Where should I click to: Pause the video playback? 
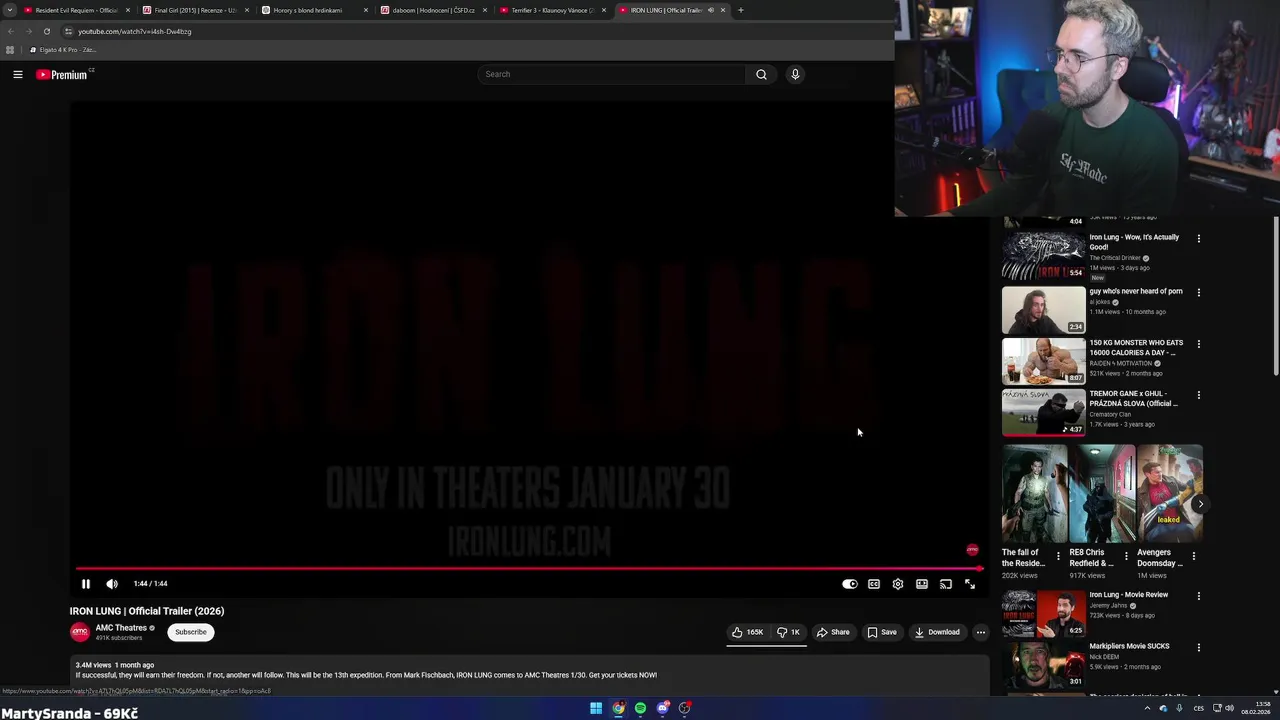coord(86,584)
